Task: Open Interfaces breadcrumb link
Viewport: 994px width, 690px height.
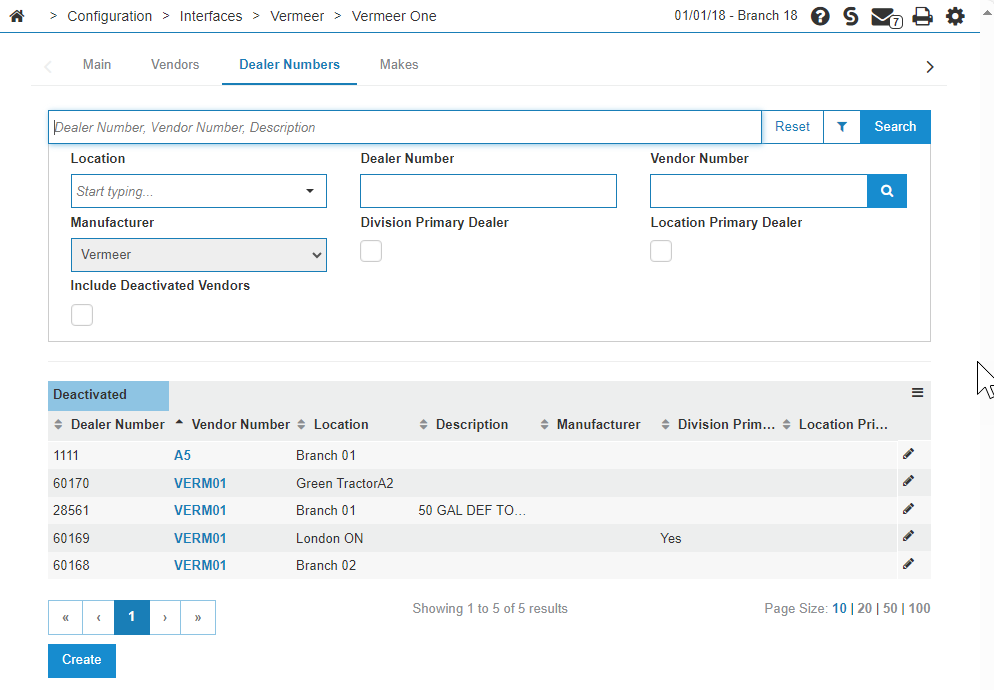Action: (x=210, y=16)
